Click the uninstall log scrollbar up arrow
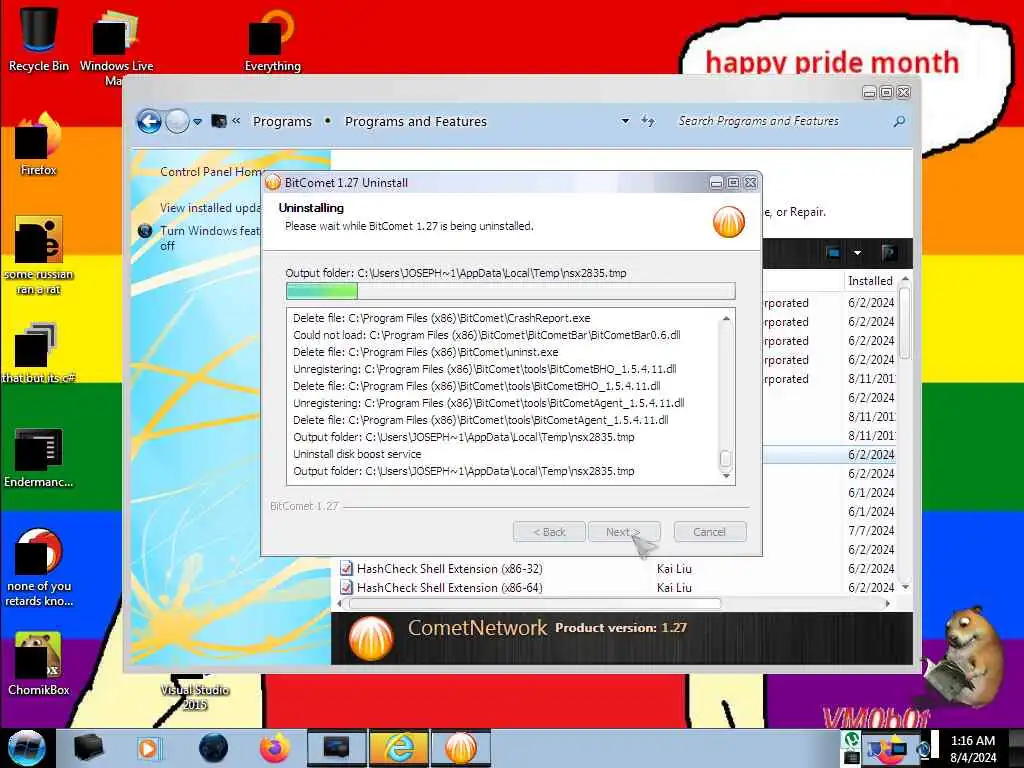Screen dimensions: 1024x768 [726, 319]
